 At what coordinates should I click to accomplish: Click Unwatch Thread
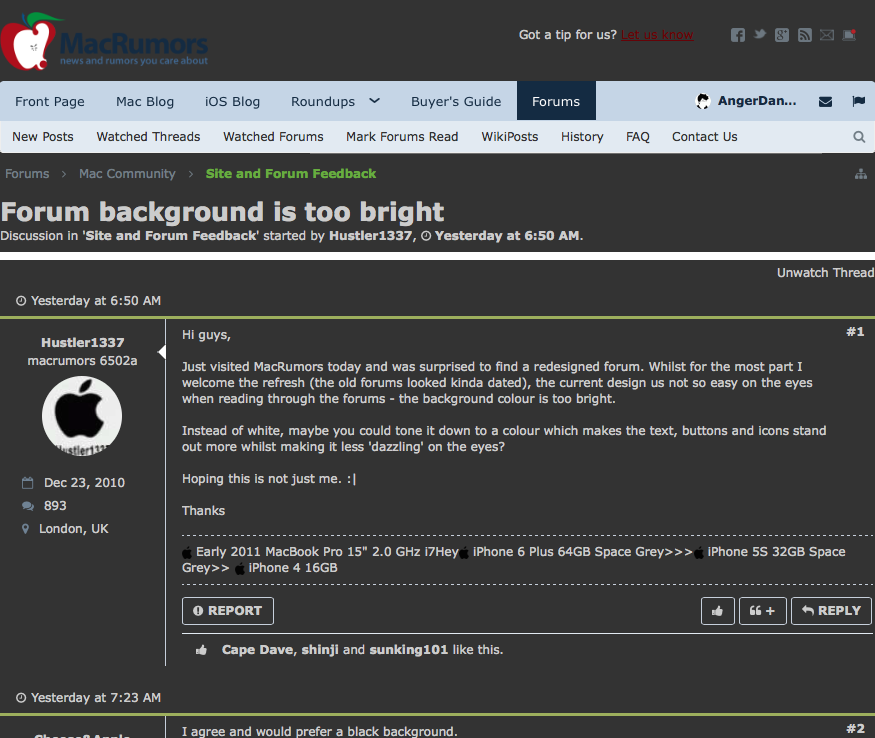click(825, 273)
